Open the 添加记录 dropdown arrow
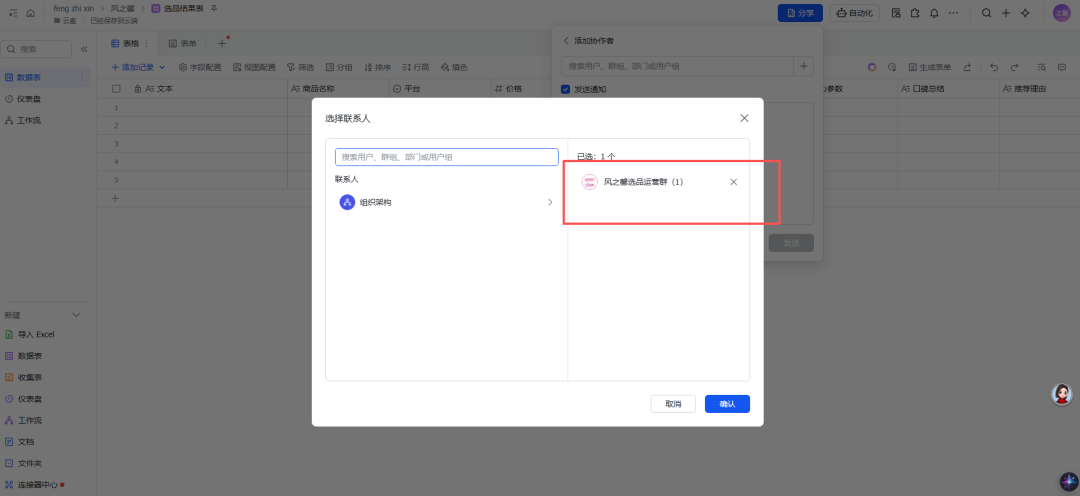Image resolution: width=1080 pixels, height=496 pixels. [163, 68]
